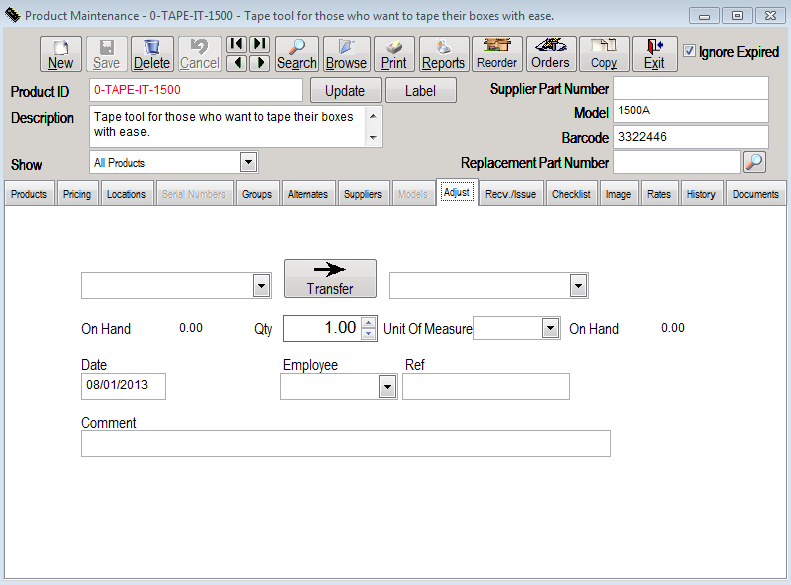Open the Unit Of Measure dropdown

pos(550,328)
